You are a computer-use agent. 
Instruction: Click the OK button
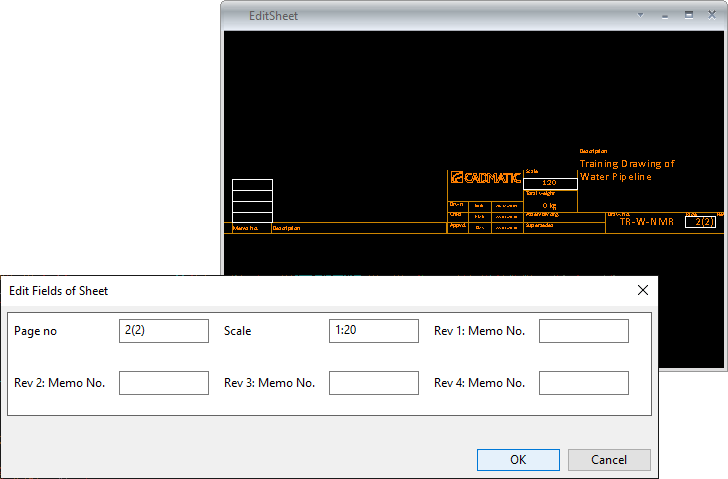[x=518, y=460]
